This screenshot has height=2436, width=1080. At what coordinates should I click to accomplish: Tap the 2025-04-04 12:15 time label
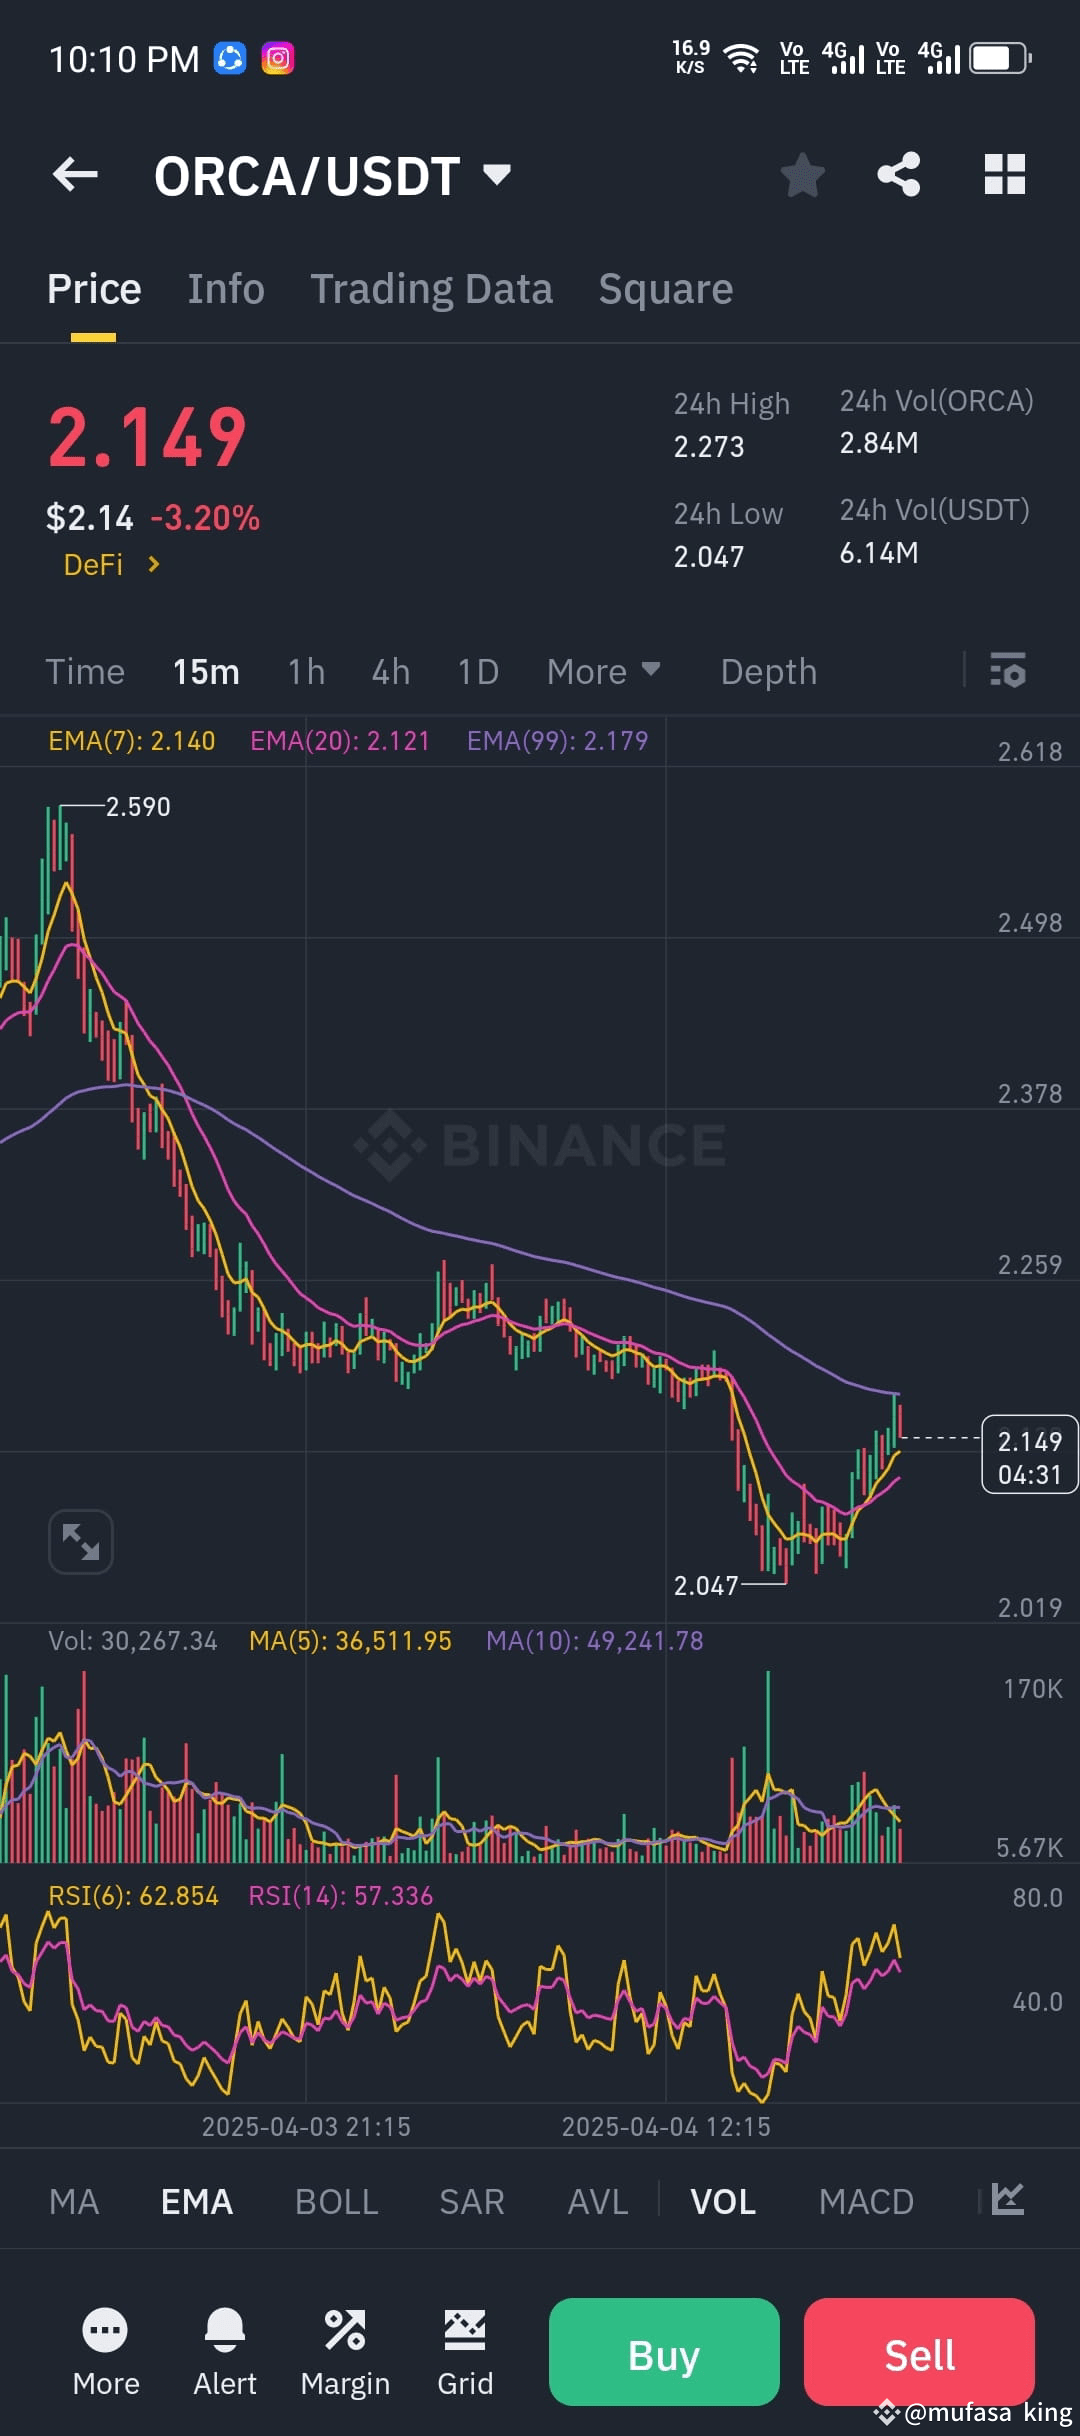tap(666, 2127)
